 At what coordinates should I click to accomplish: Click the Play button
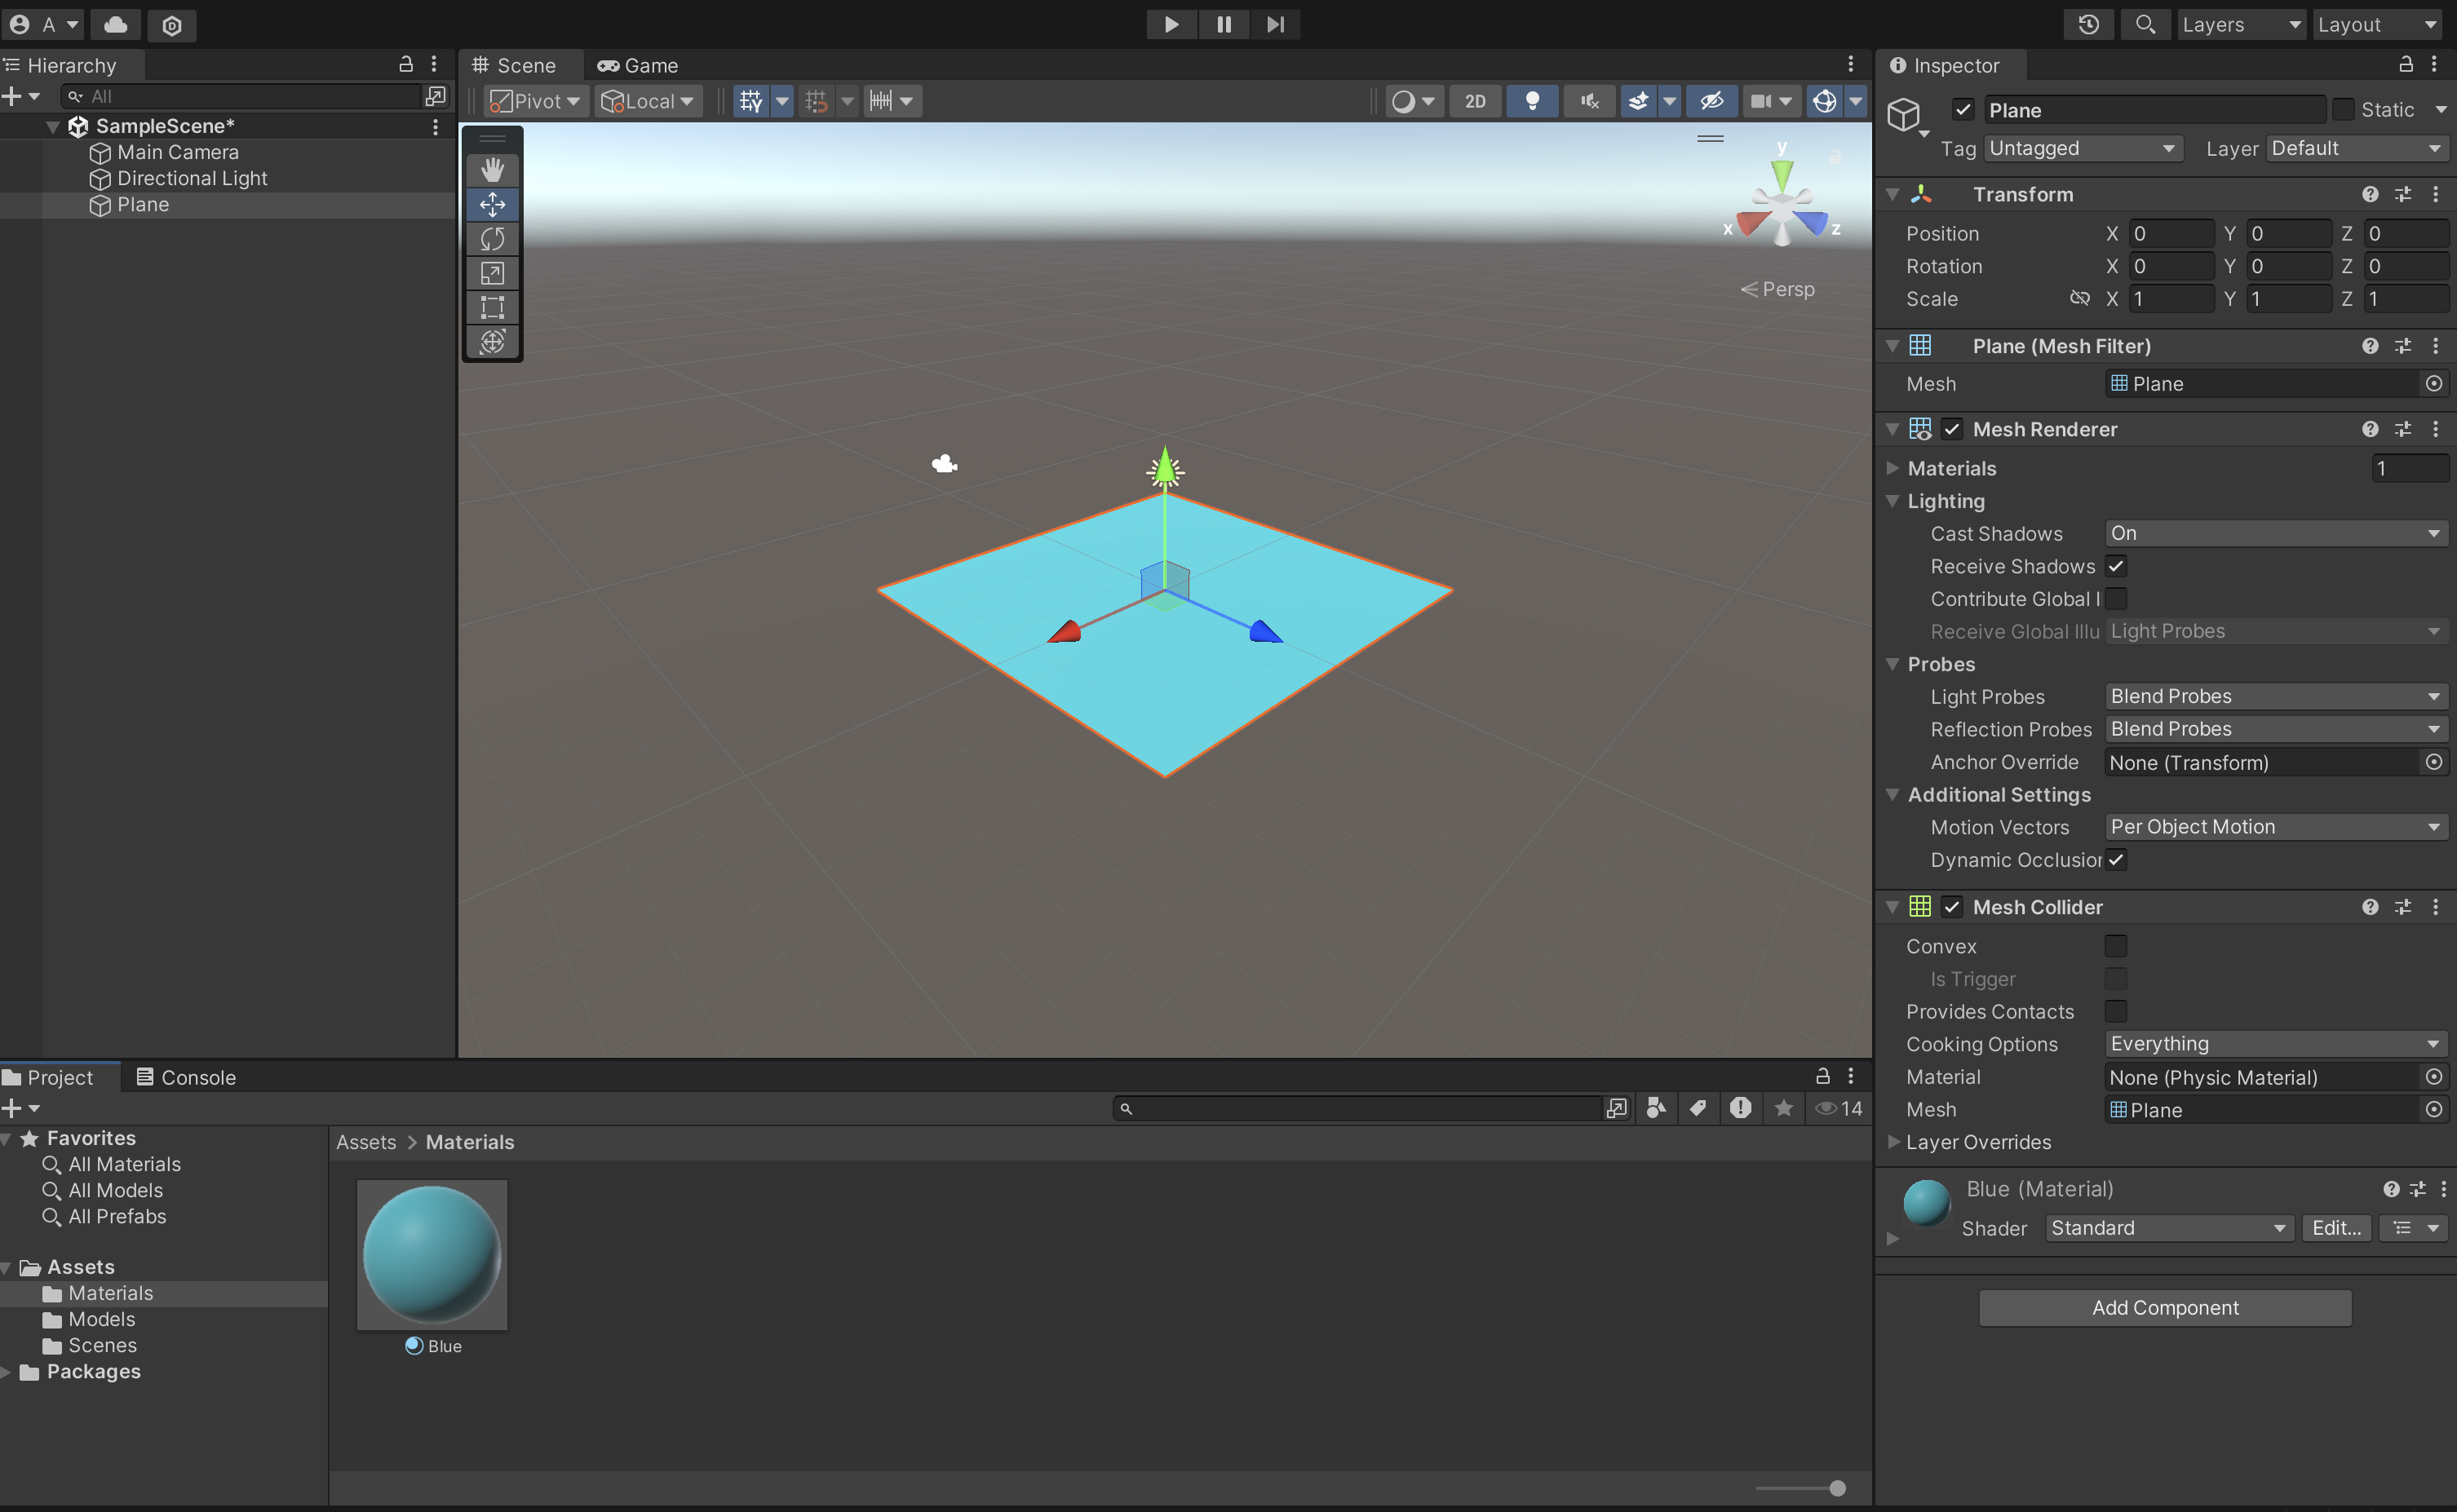coord(1171,24)
